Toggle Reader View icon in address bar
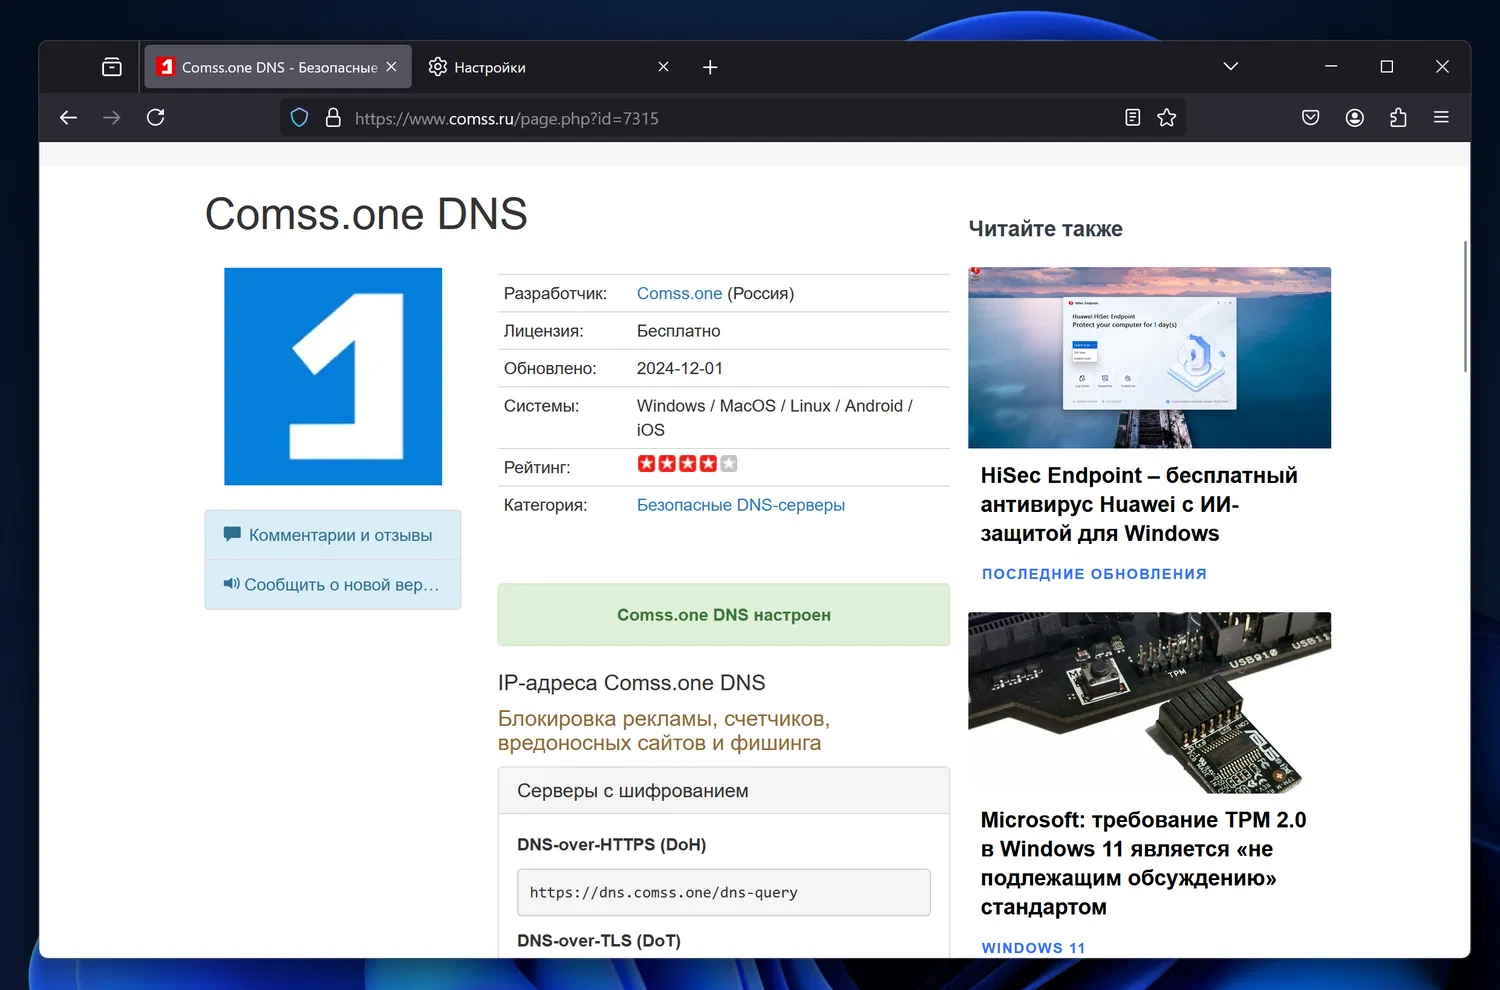Image resolution: width=1500 pixels, height=990 pixels. [1132, 118]
